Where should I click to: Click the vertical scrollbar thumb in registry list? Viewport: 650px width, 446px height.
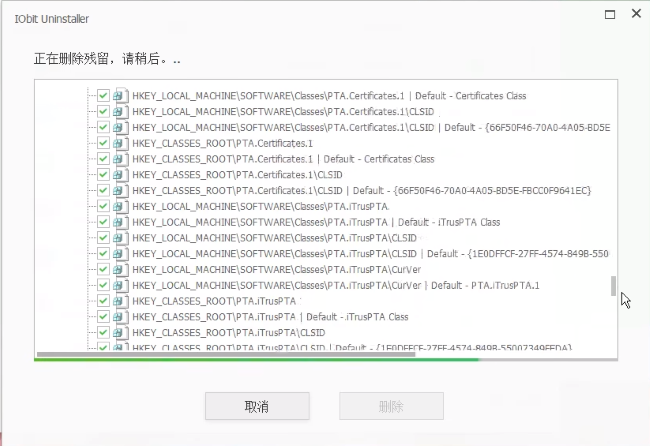[x=614, y=287]
